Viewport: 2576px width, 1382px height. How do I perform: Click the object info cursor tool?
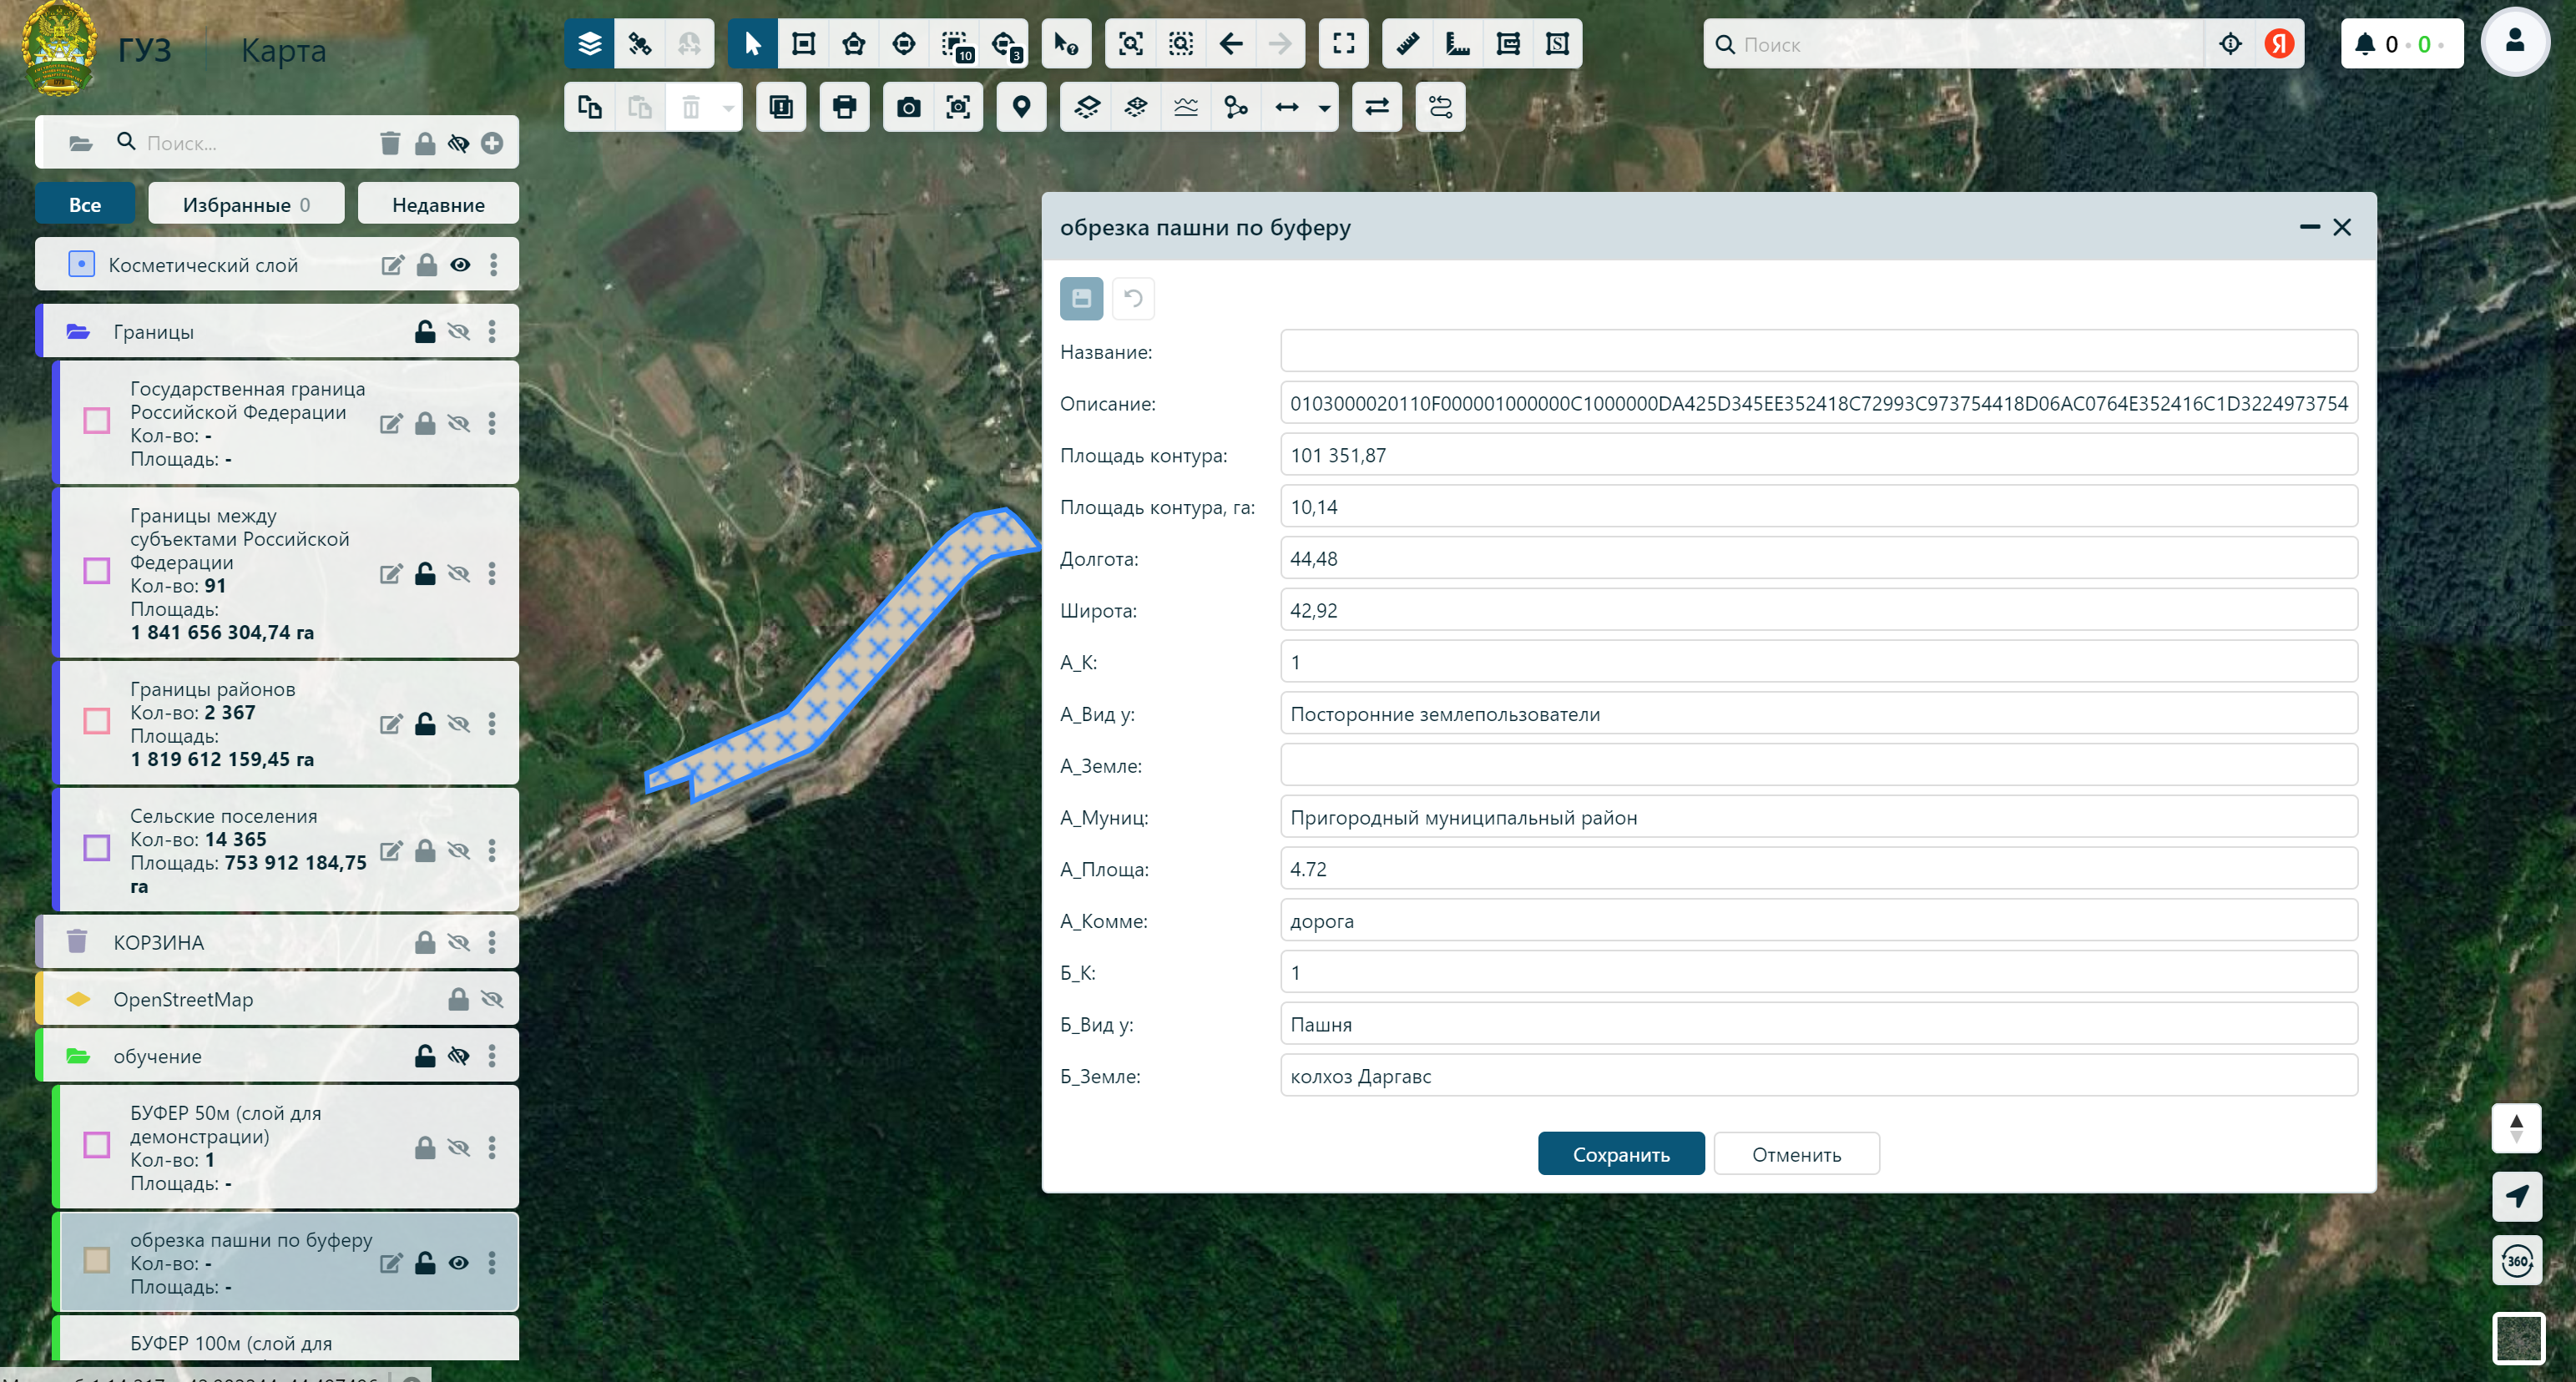click(1066, 44)
